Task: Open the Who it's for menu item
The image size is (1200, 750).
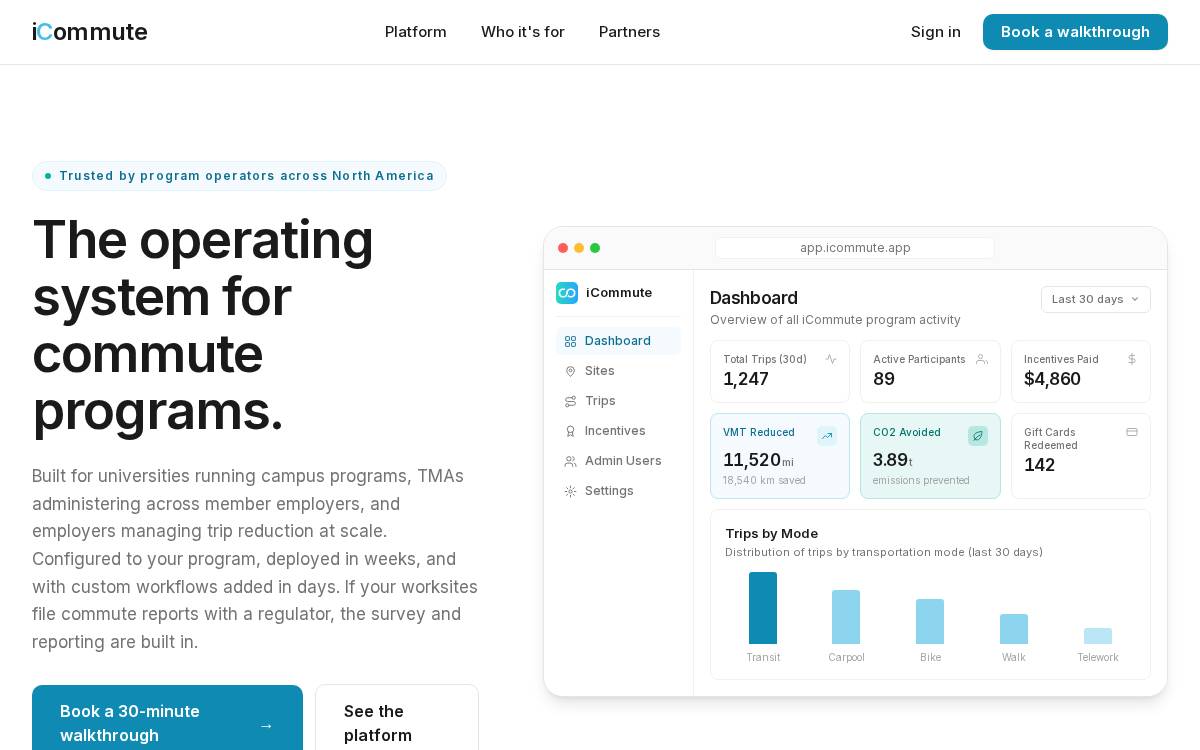Action: (523, 32)
